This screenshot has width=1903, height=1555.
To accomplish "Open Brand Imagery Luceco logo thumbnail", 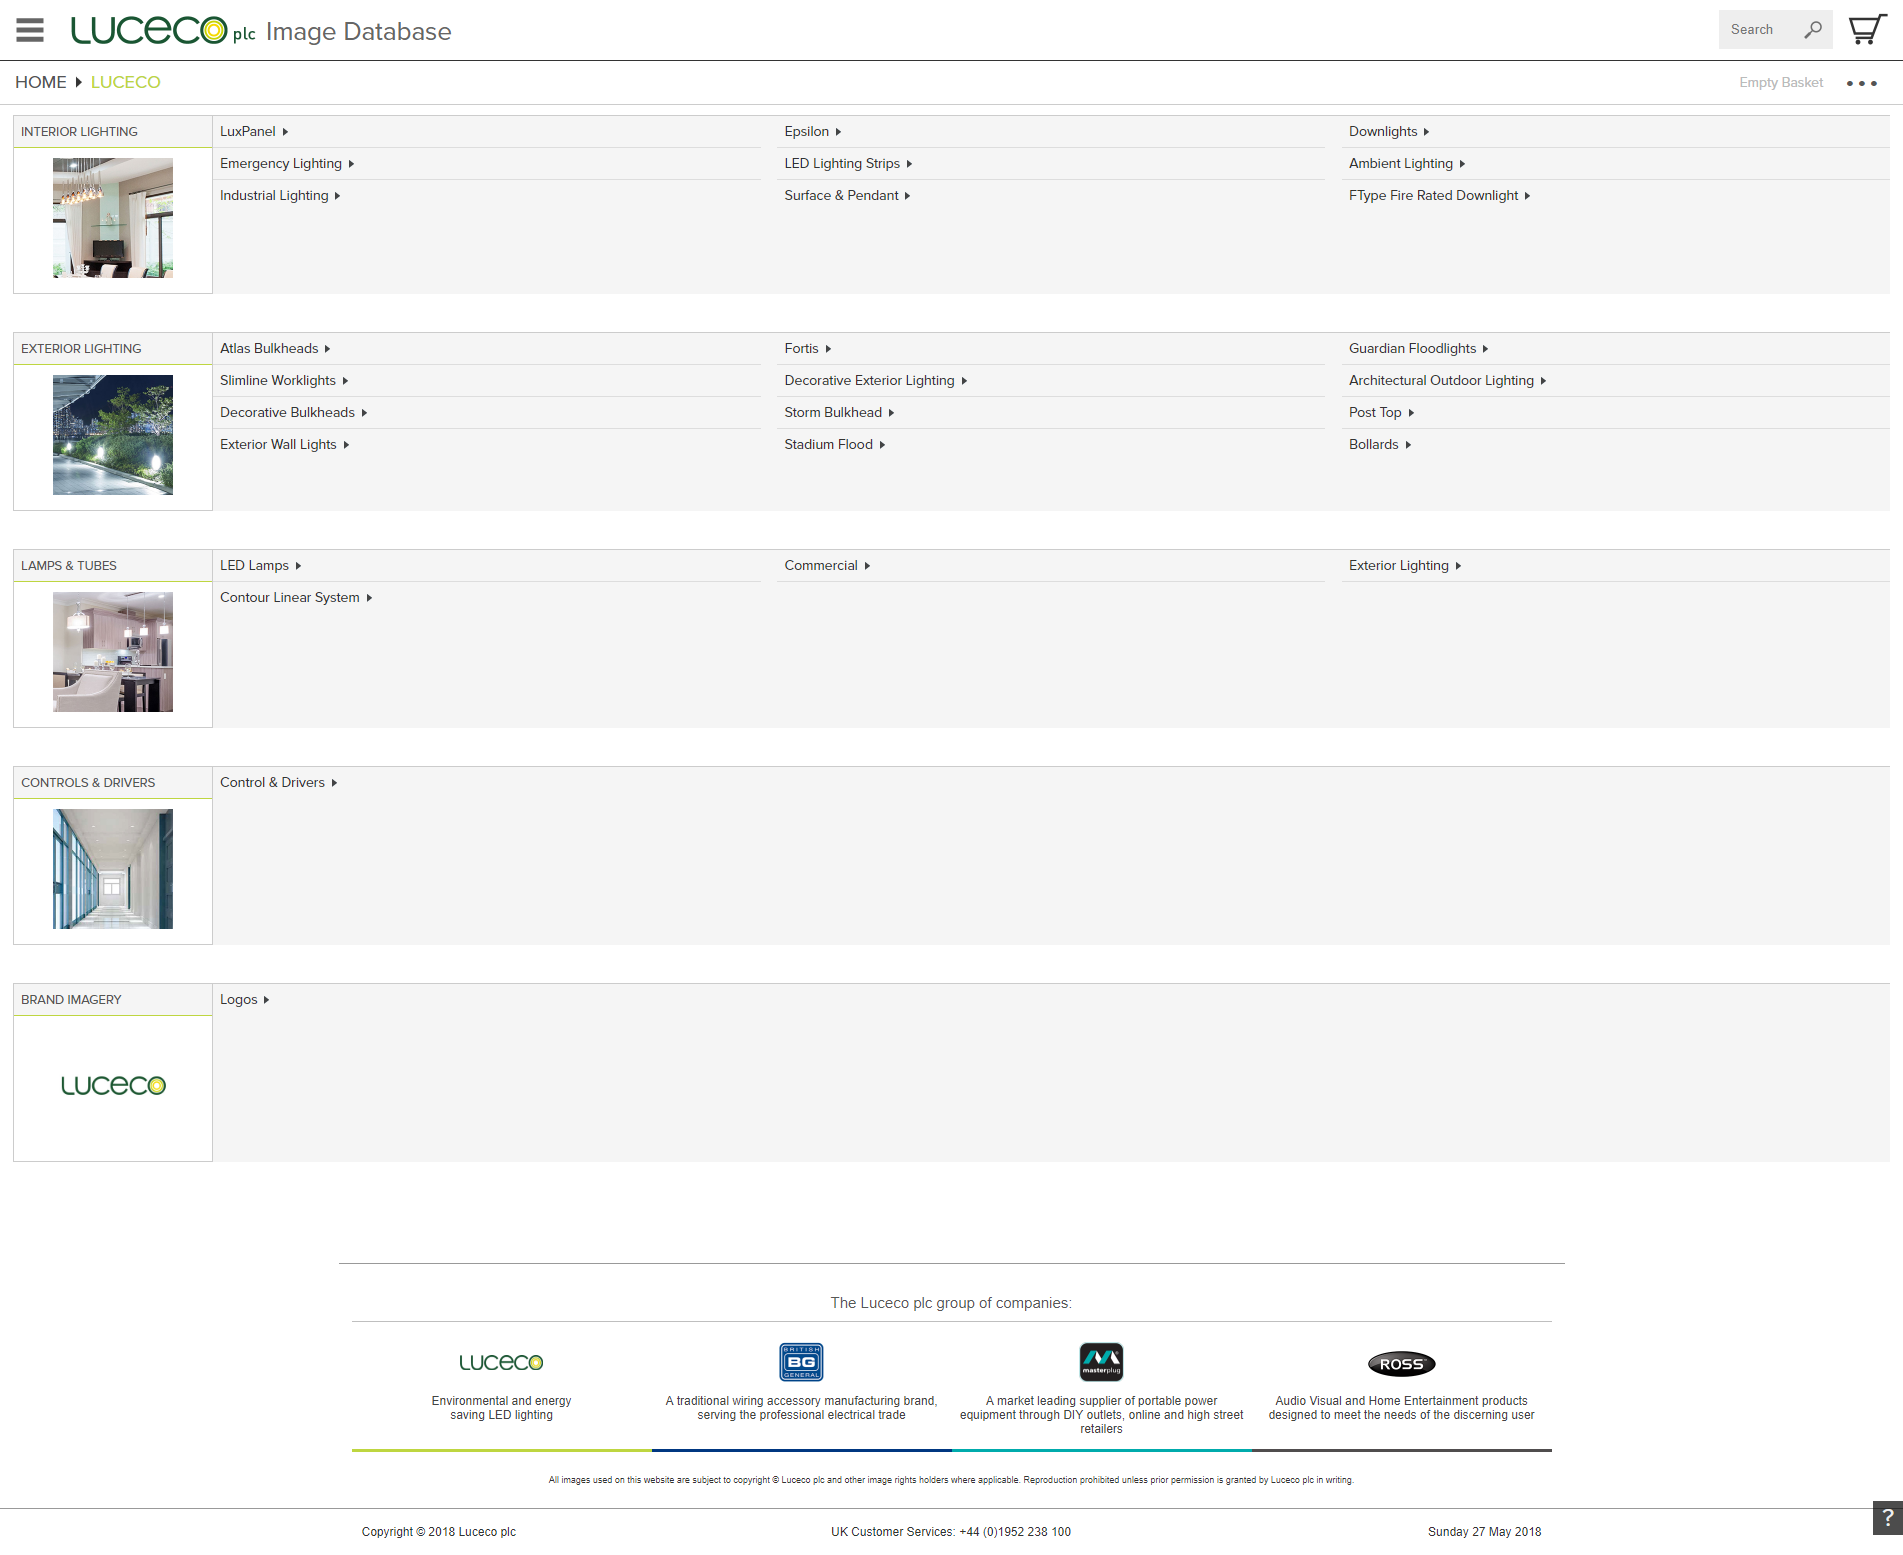I will (113, 1086).
